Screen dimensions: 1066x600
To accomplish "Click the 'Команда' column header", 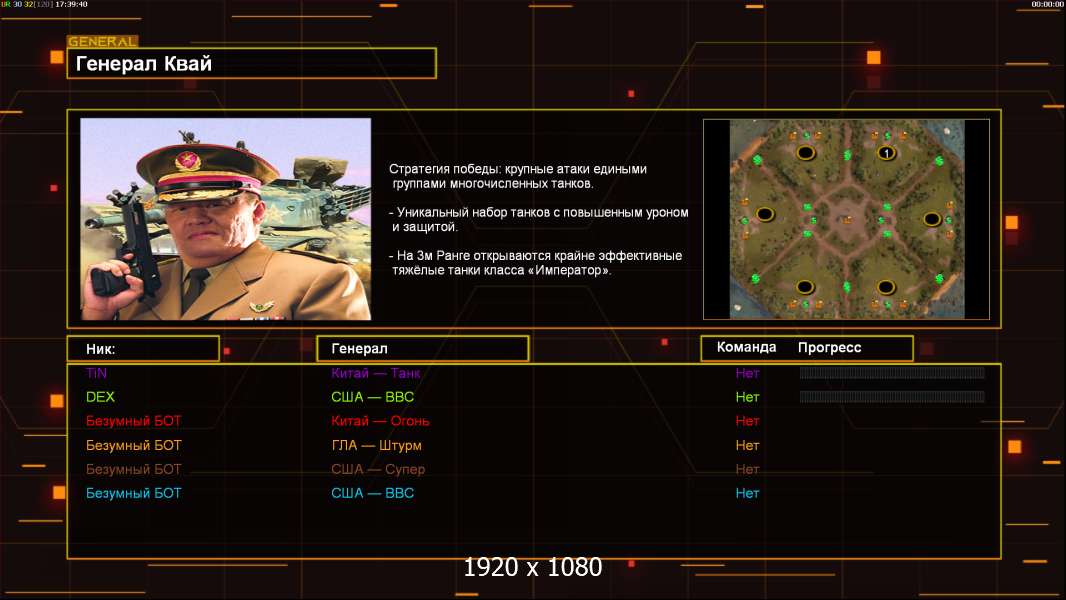I will pyautogui.click(x=746, y=347).
